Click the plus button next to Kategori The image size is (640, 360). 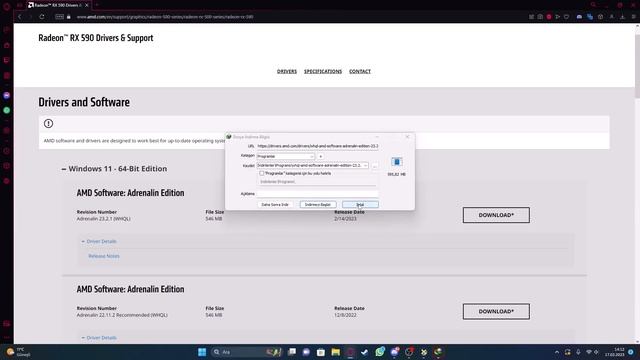click(320, 156)
